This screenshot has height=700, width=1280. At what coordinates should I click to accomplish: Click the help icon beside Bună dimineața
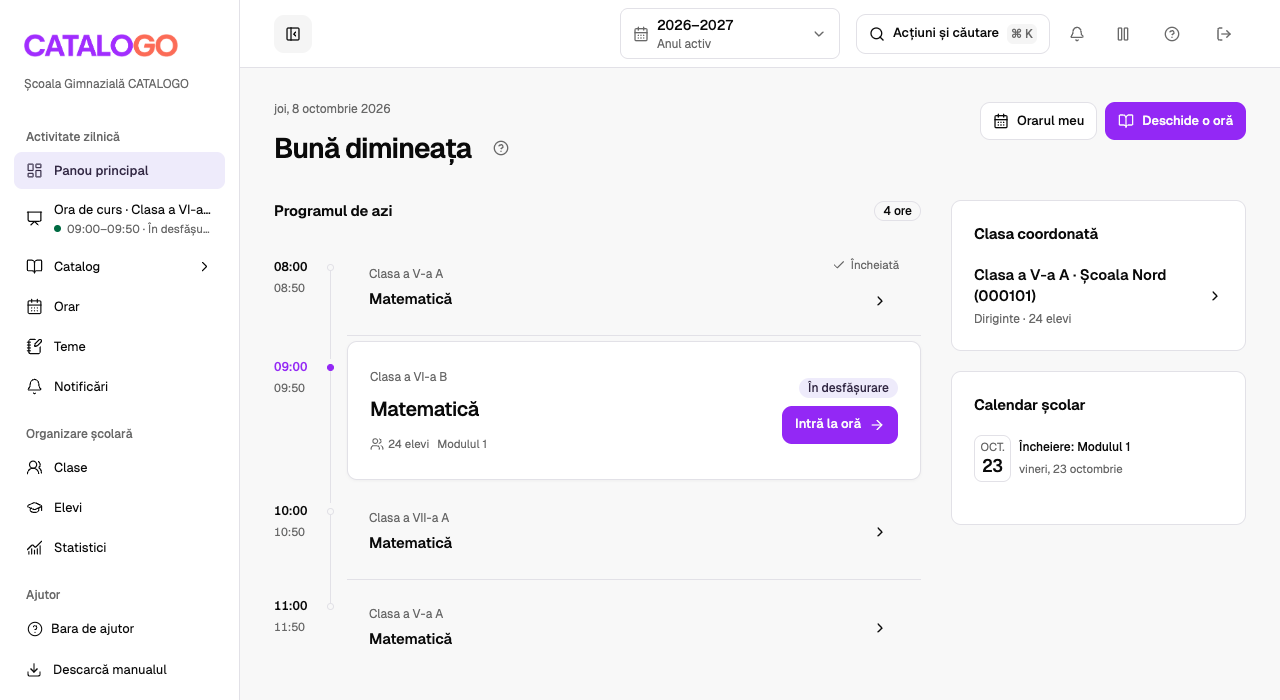[501, 148]
